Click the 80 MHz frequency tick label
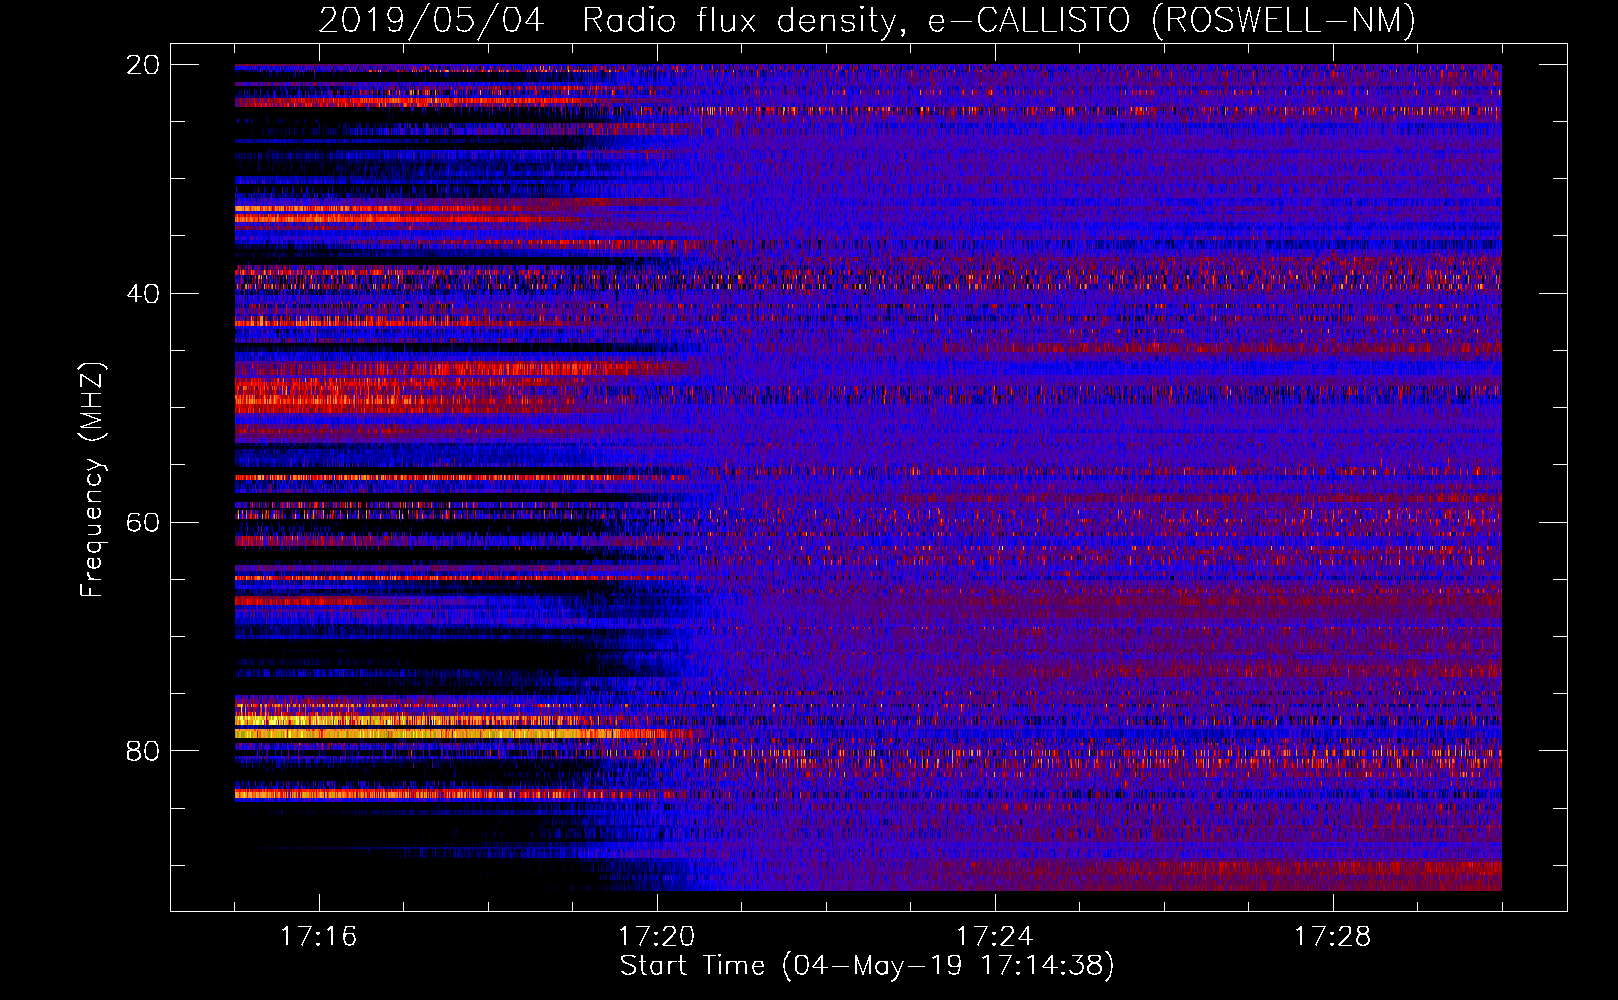This screenshot has height=1000, width=1618. click(143, 751)
